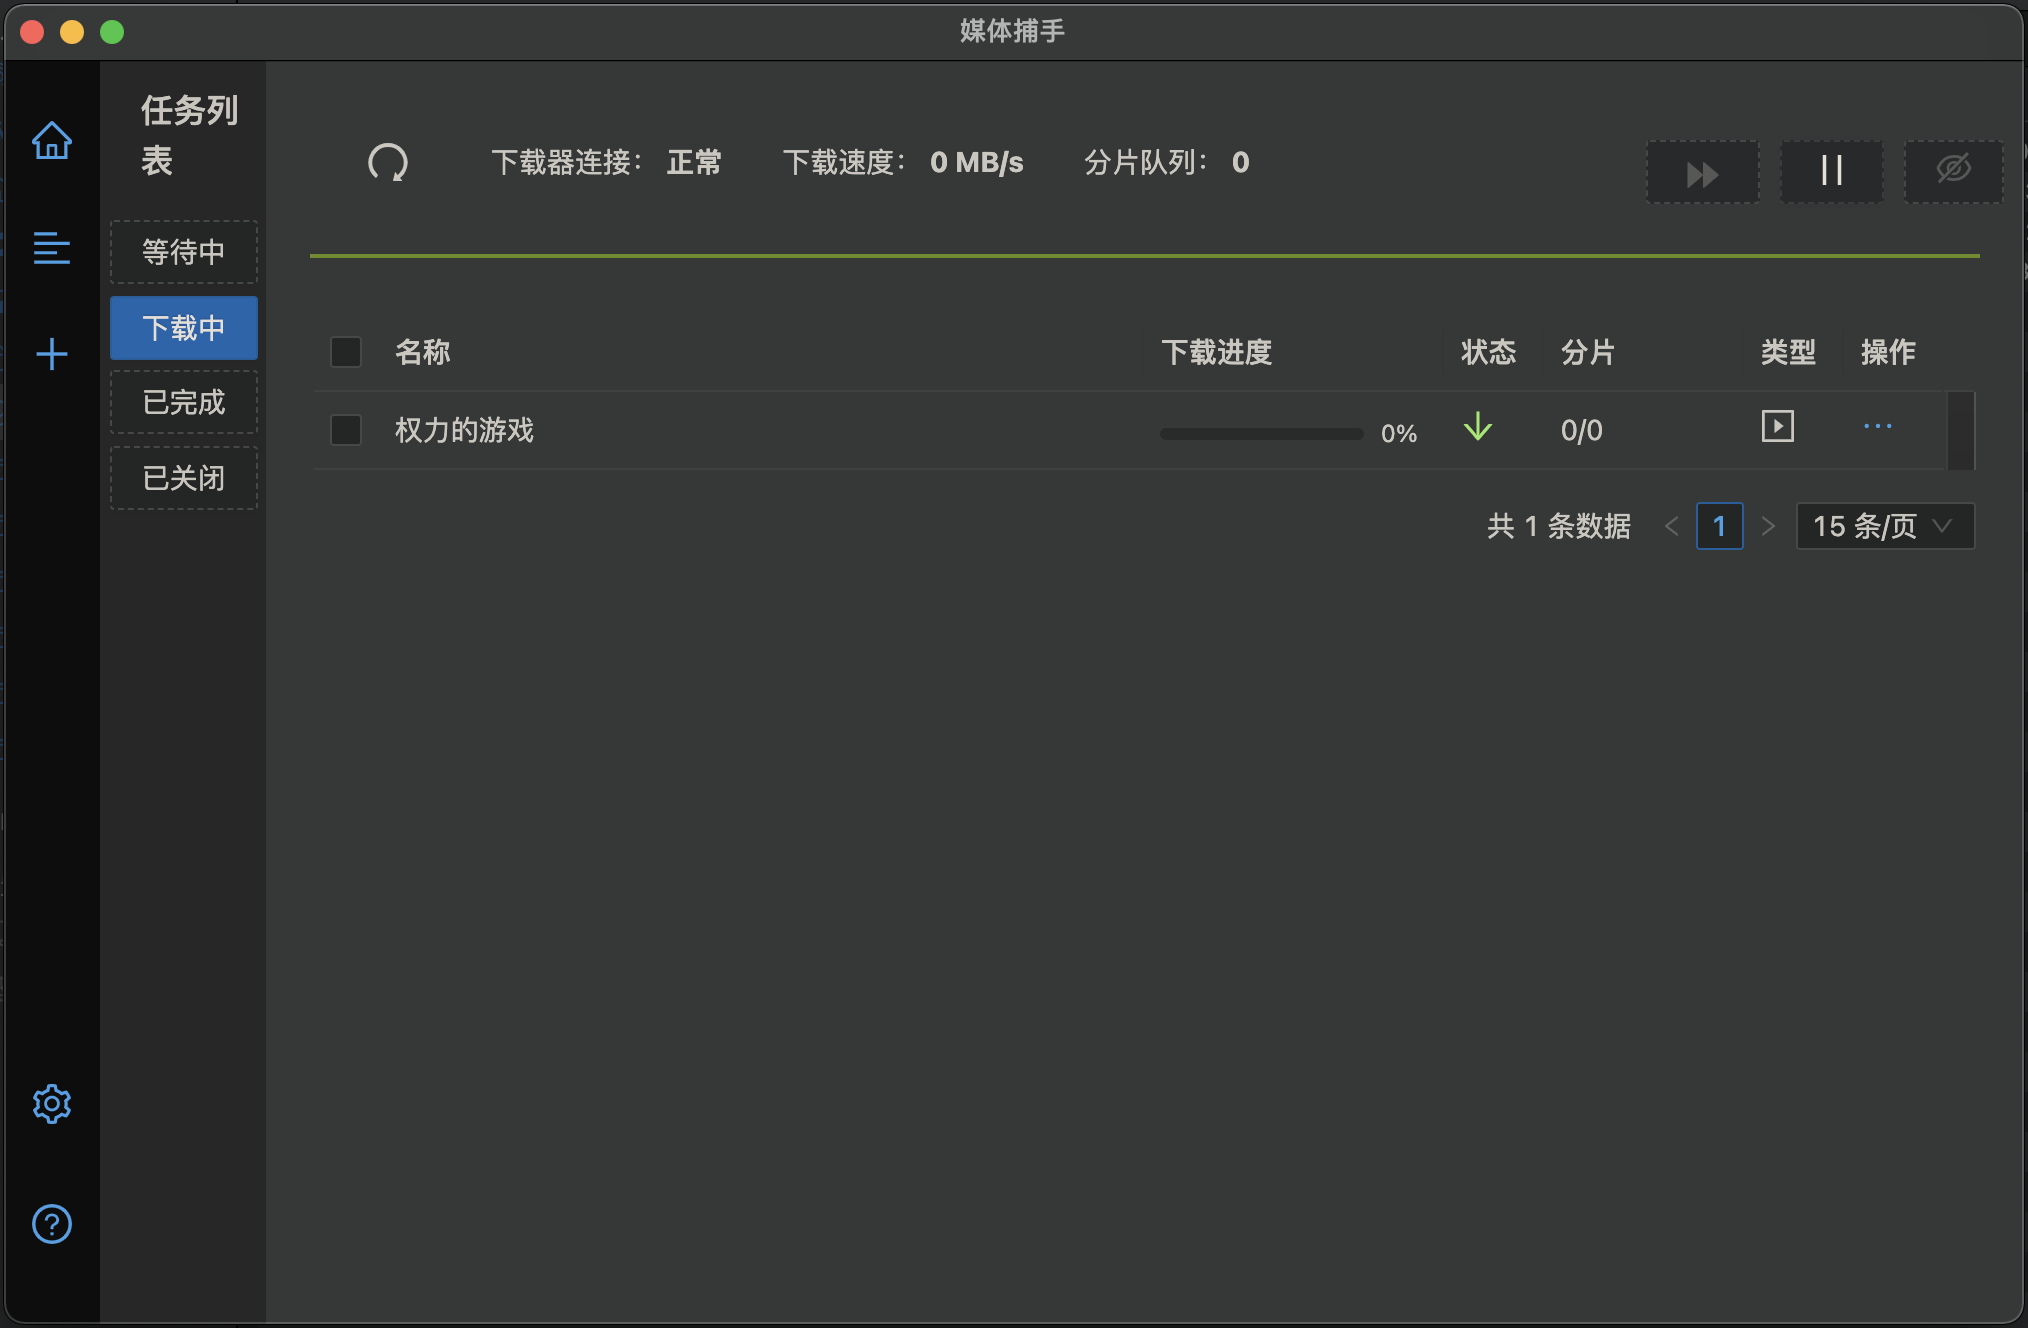Switch to the 等待中 tab
This screenshot has width=2028, height=1328.
[184, 252]
